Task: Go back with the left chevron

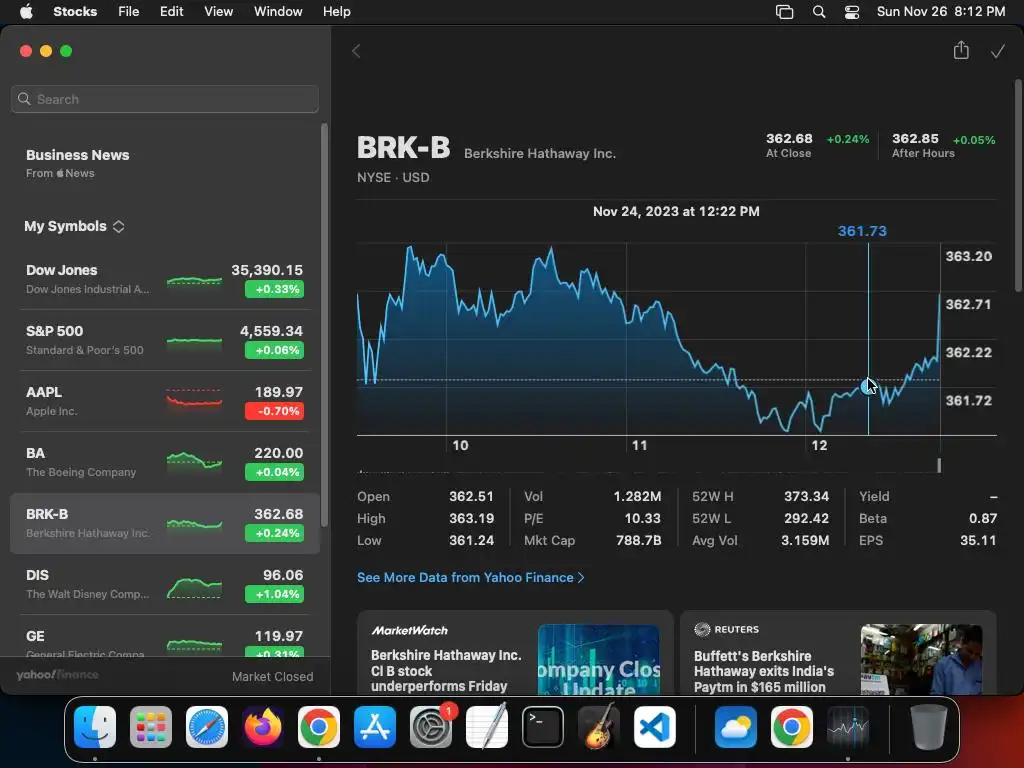Action: click(x=356, y=51)
